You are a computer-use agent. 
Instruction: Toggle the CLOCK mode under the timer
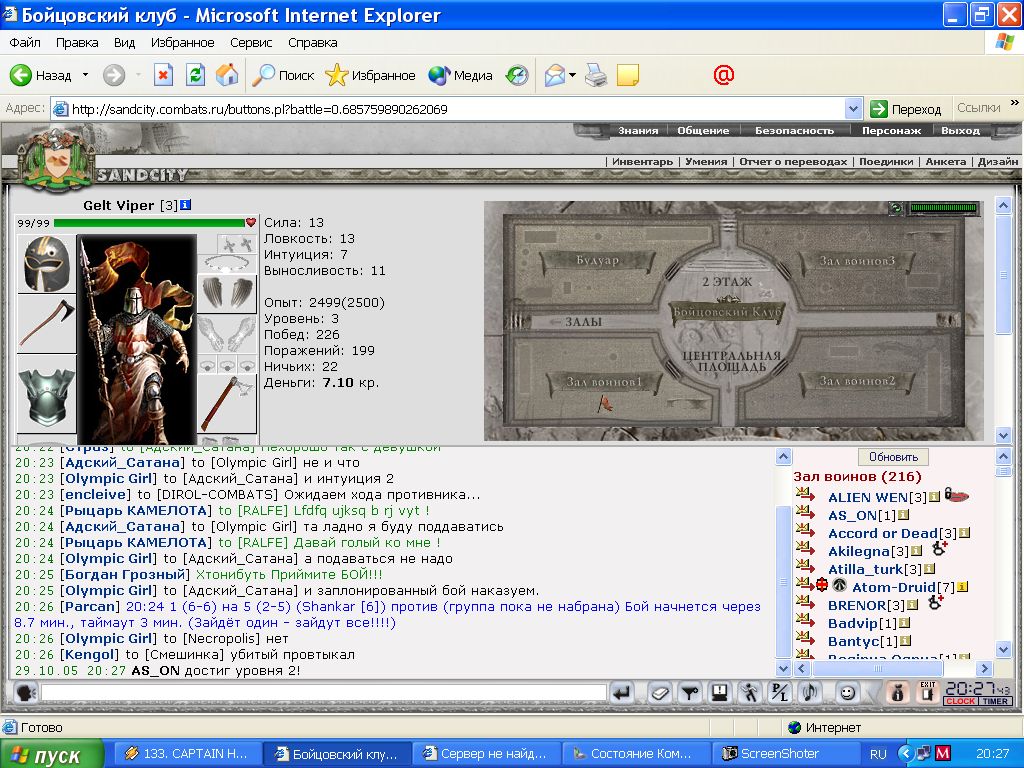(x=961, y=701)
